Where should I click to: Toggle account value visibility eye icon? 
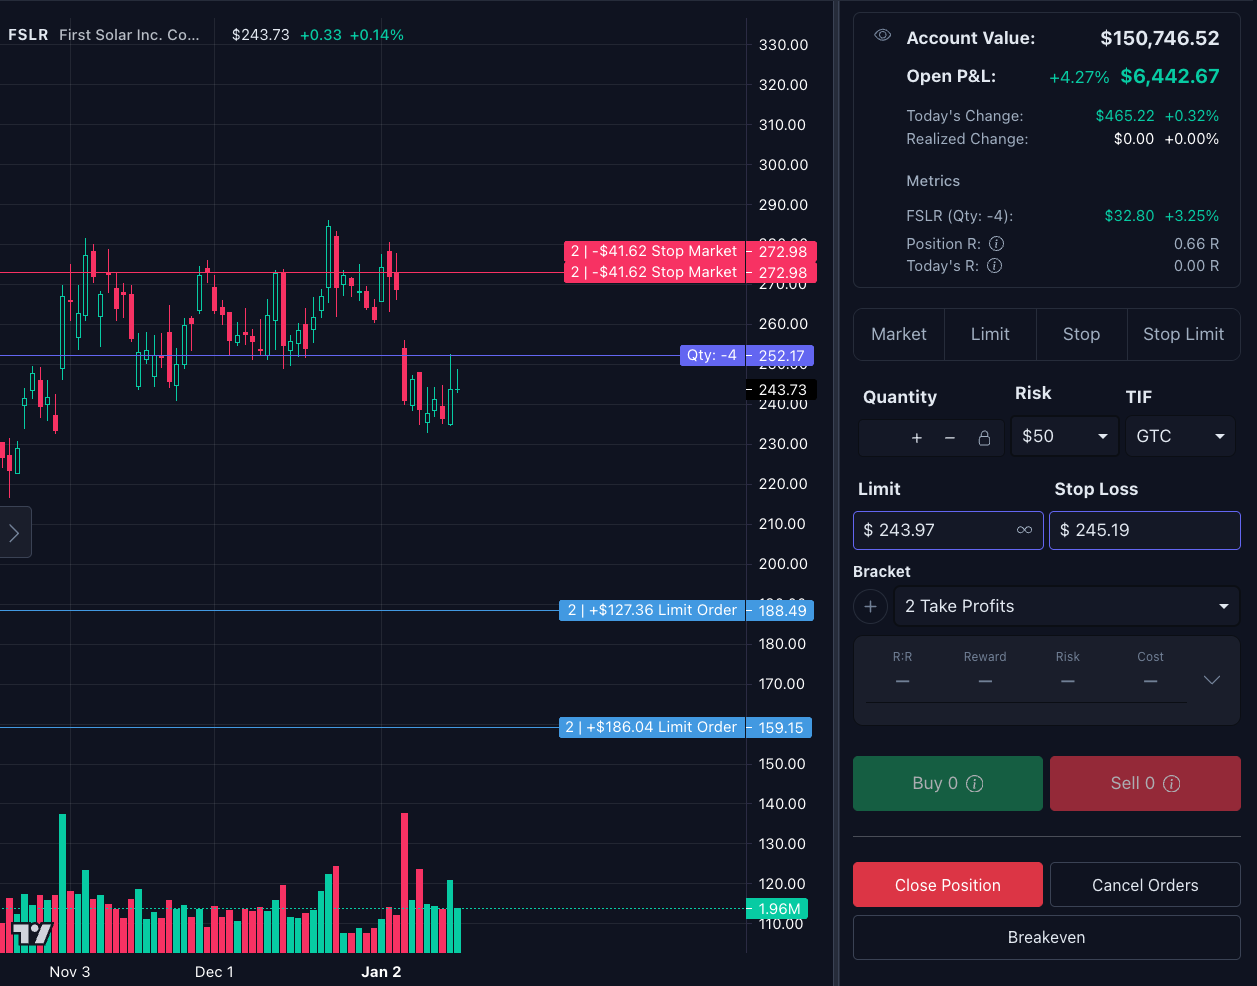[882, 35]
